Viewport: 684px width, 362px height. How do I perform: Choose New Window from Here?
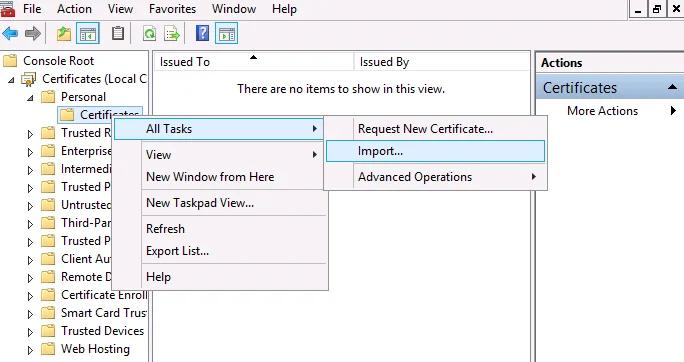pyautogui.click(x=219, y=177)
